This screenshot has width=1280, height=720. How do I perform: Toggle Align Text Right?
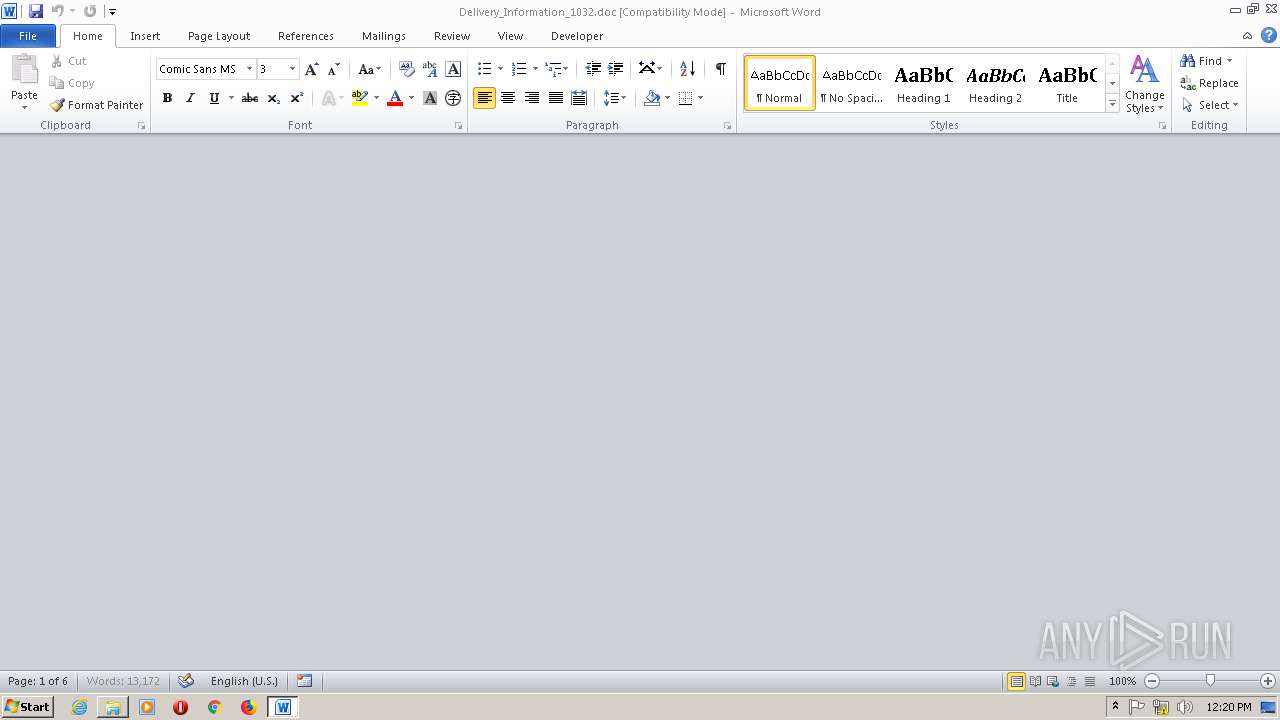532,98
